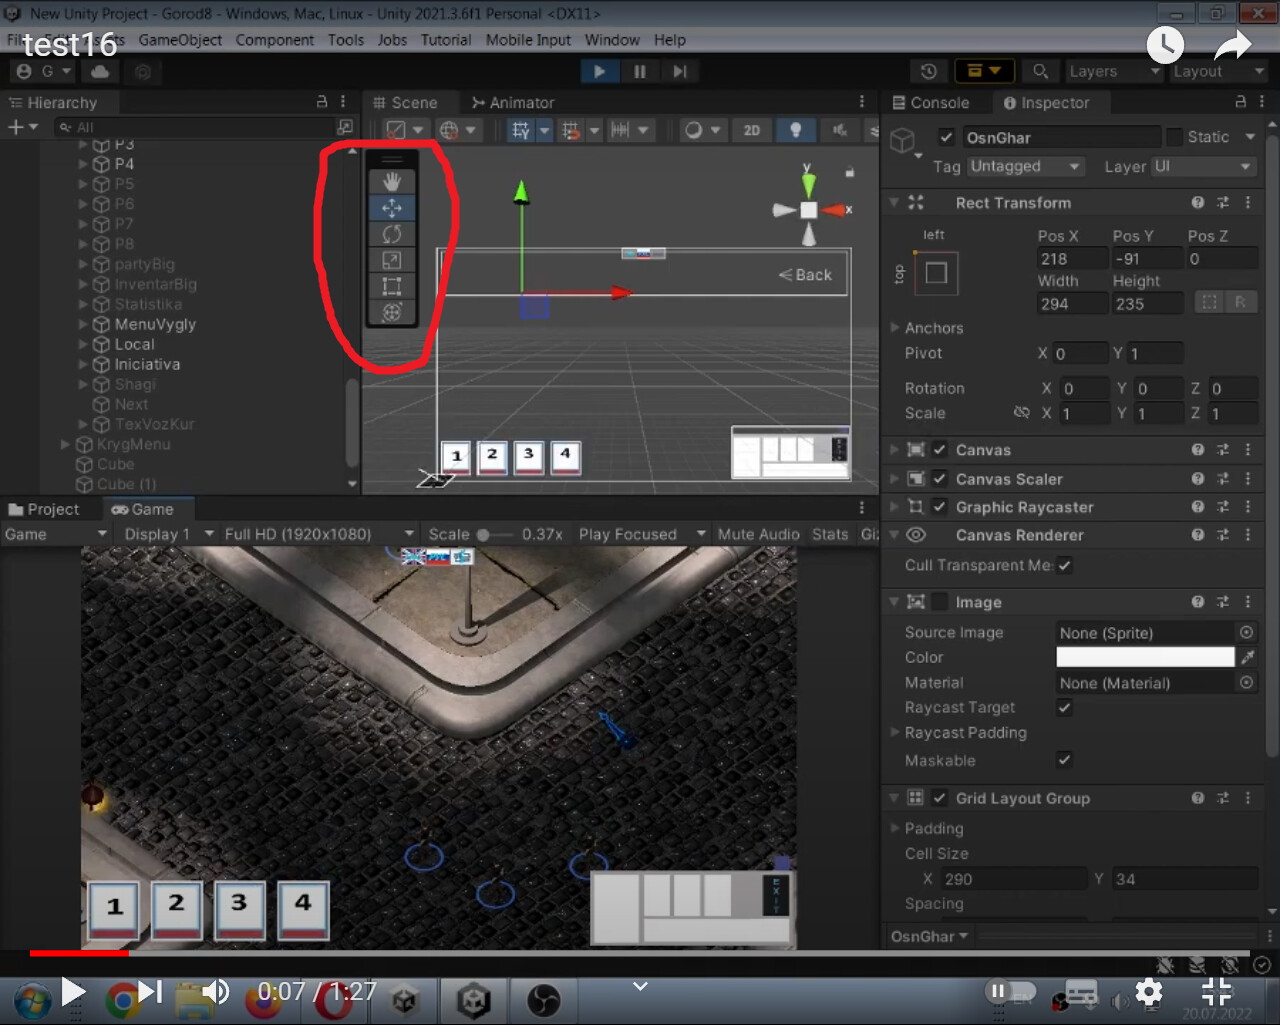Toggle OsnGhar active checkbox

tap(946, 137)
